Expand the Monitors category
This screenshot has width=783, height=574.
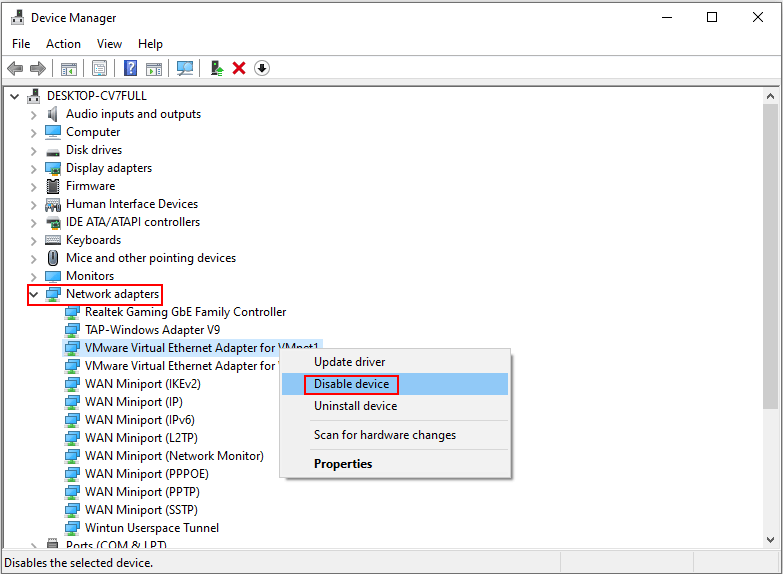[x=33, y=276]
